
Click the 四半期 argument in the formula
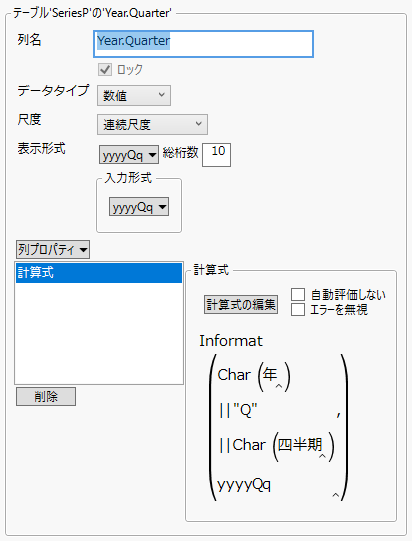[x=300, y=444]
